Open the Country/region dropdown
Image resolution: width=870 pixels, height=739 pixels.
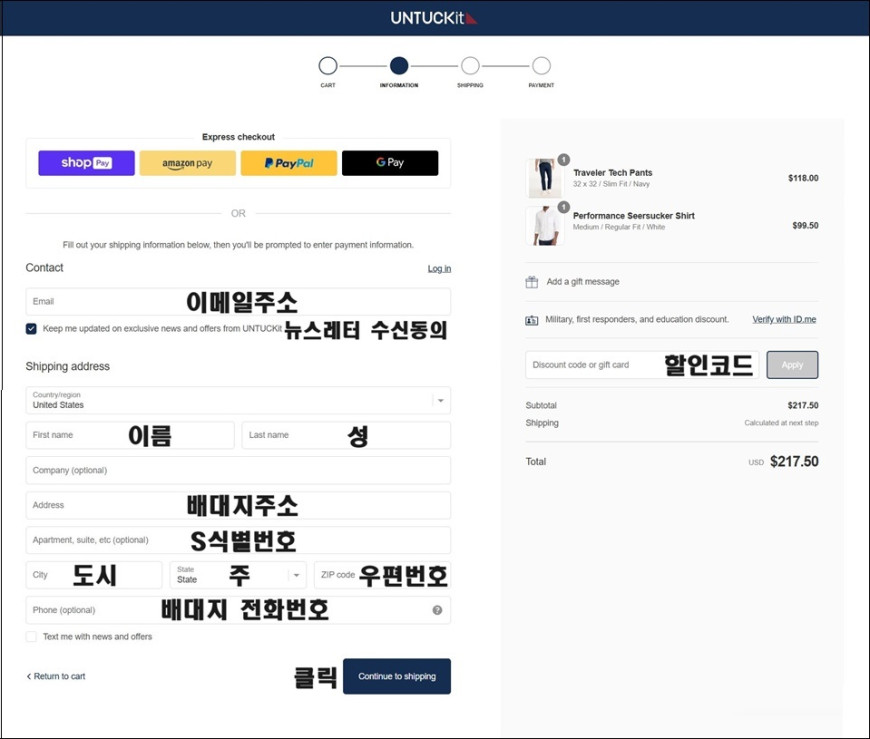238,400
